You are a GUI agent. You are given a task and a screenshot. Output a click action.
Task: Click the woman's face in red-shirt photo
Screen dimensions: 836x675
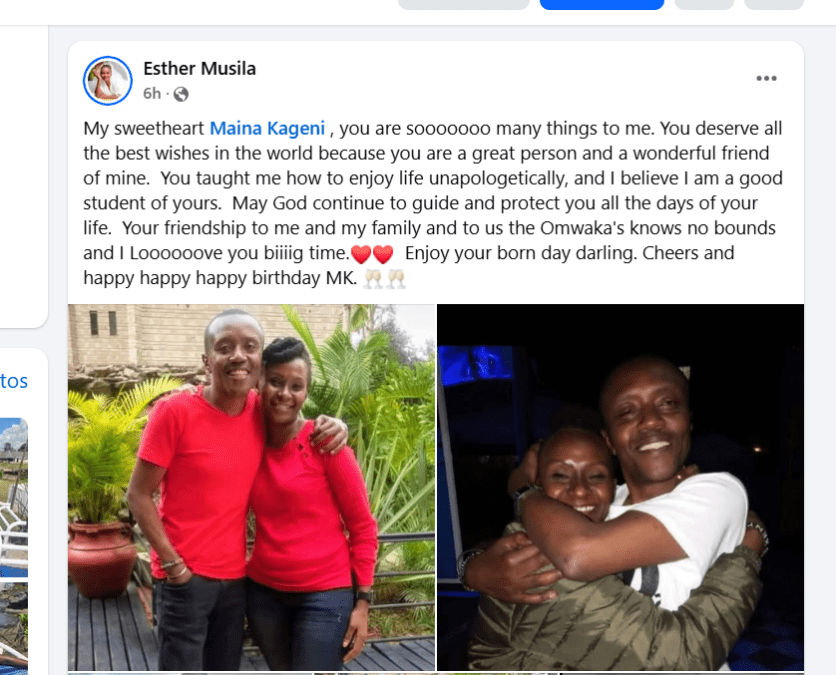[x=285, y=391]
